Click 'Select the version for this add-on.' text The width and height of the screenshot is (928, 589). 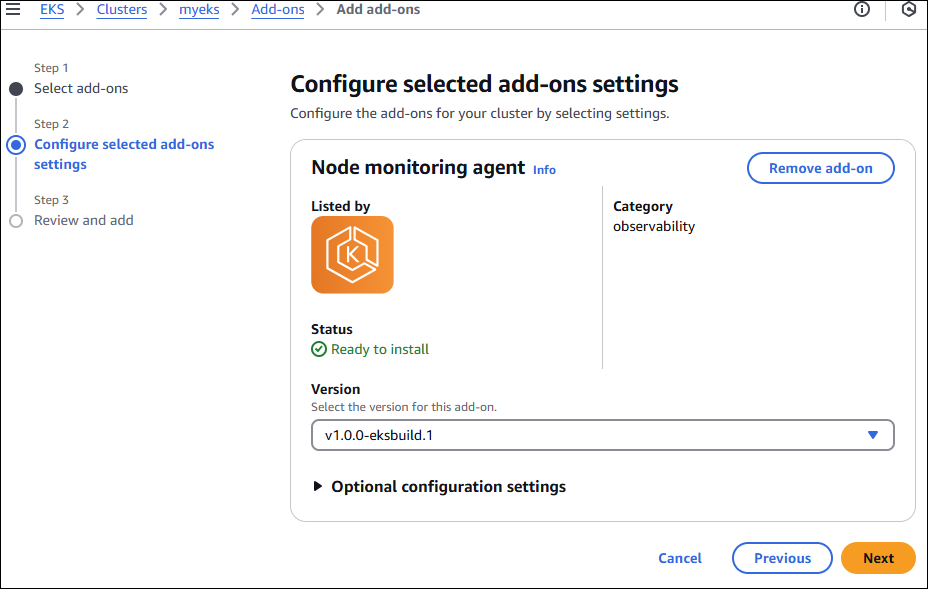click(x=404, y=407)
